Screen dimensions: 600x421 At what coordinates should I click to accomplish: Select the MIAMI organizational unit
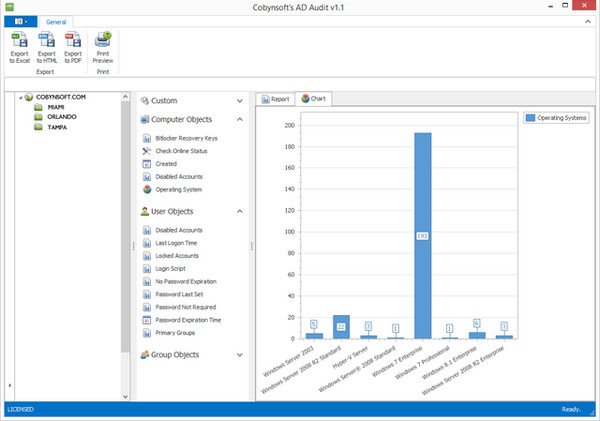click(56, 107)
